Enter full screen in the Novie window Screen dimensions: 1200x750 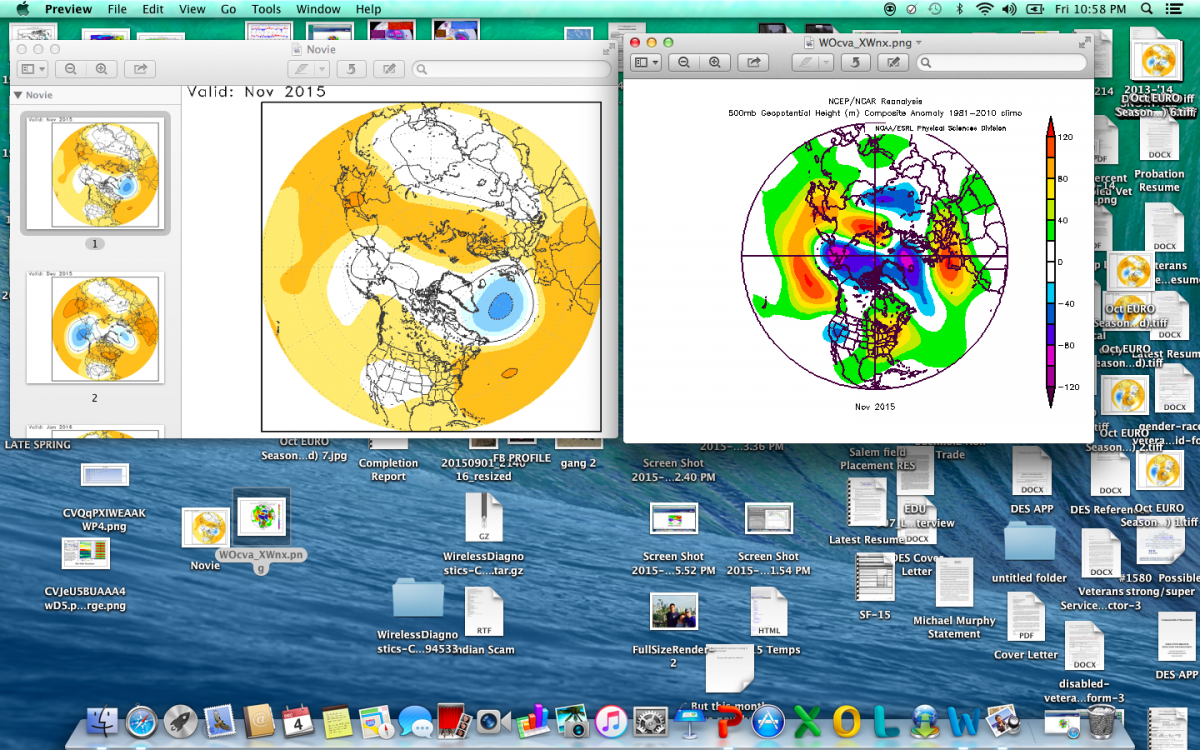click(x=609, y=49)
